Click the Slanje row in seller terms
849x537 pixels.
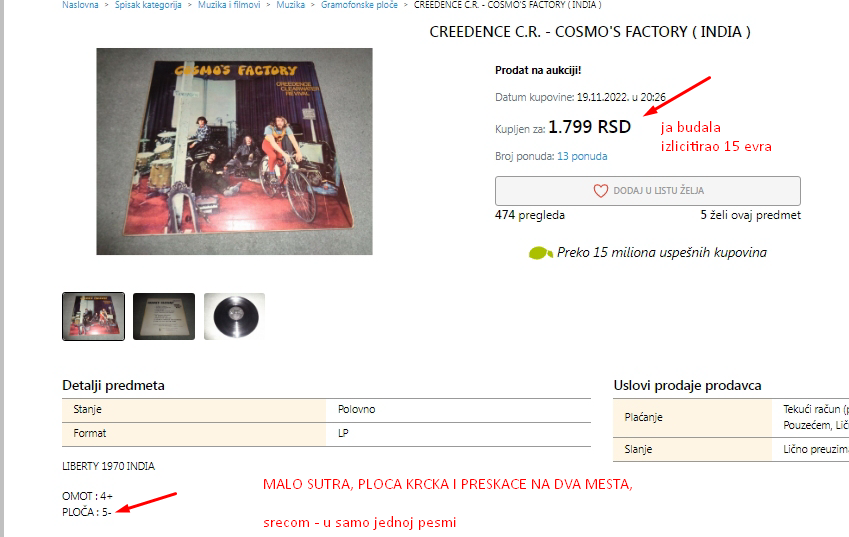731,449
